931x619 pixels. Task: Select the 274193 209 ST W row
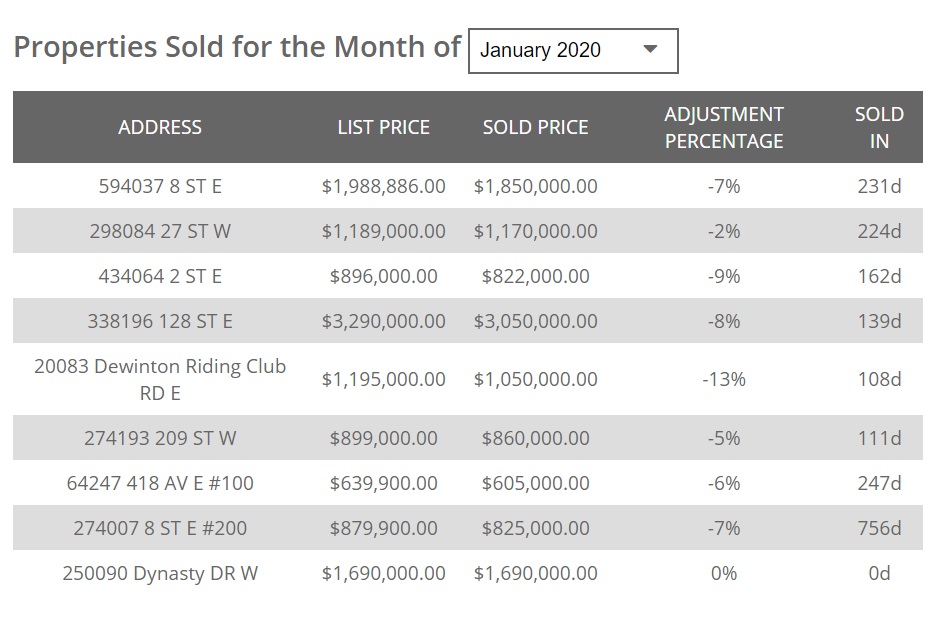tap(160, 438)
